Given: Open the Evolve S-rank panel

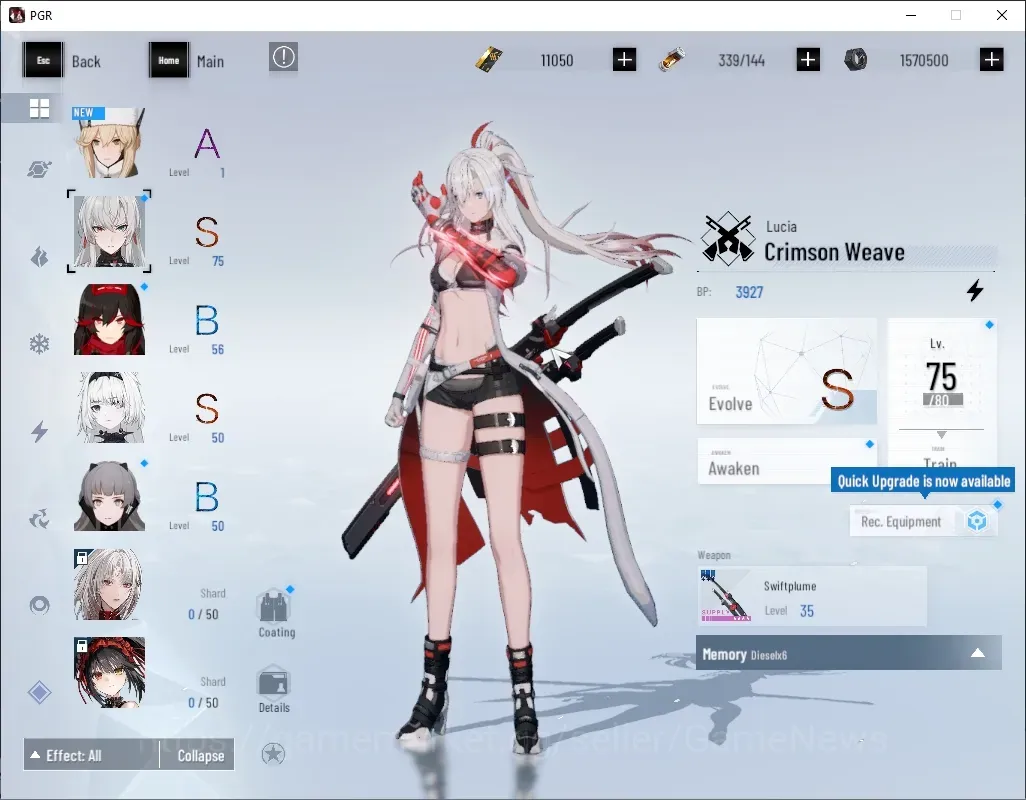Looking at the screenshot, I should 787,371.
